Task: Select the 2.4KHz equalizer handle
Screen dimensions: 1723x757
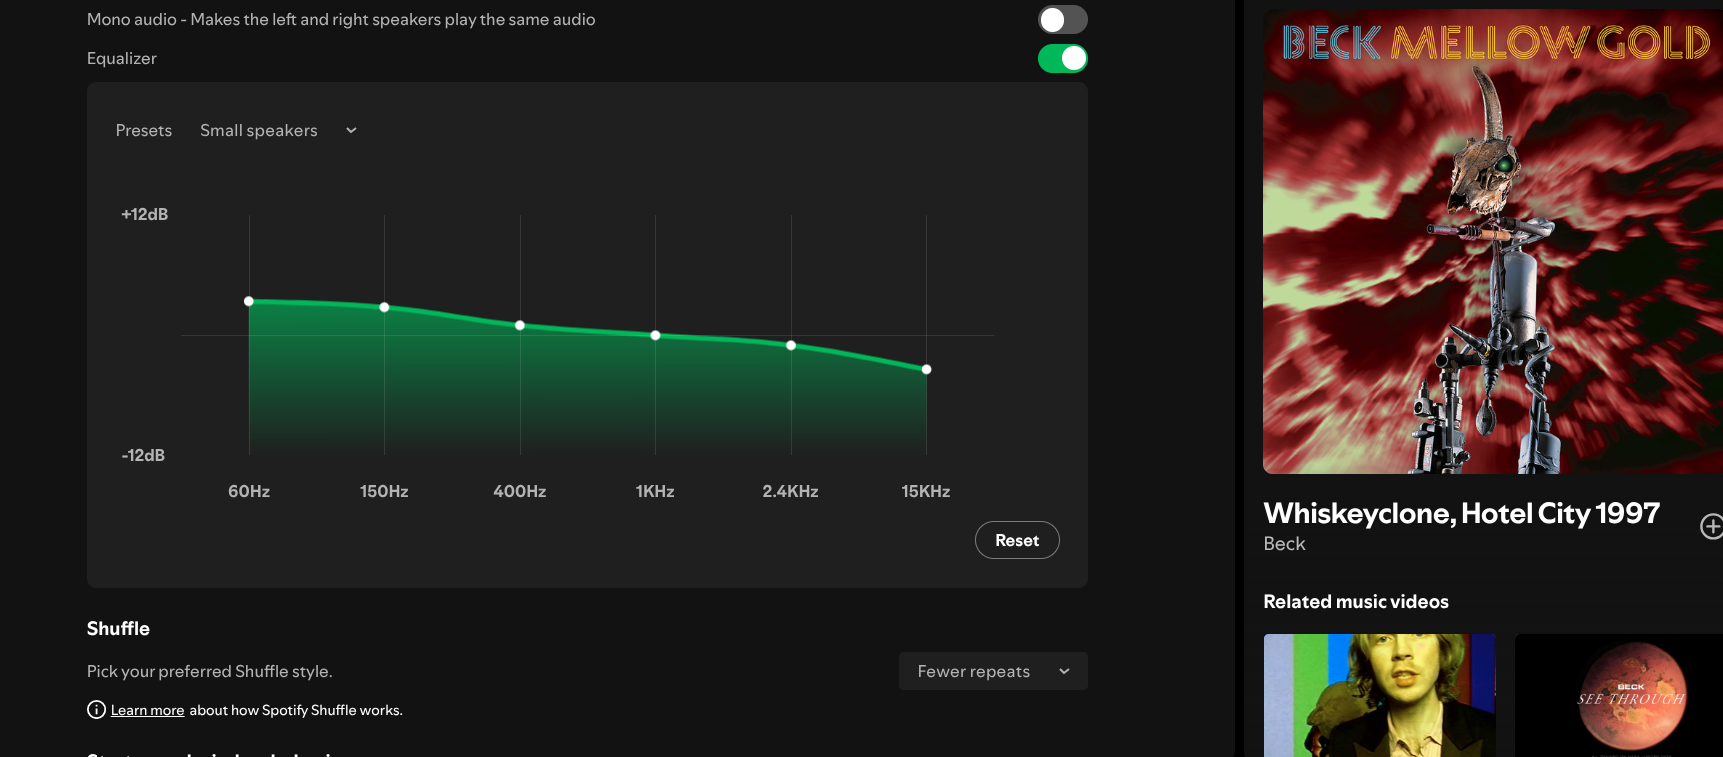Action: 791,345
